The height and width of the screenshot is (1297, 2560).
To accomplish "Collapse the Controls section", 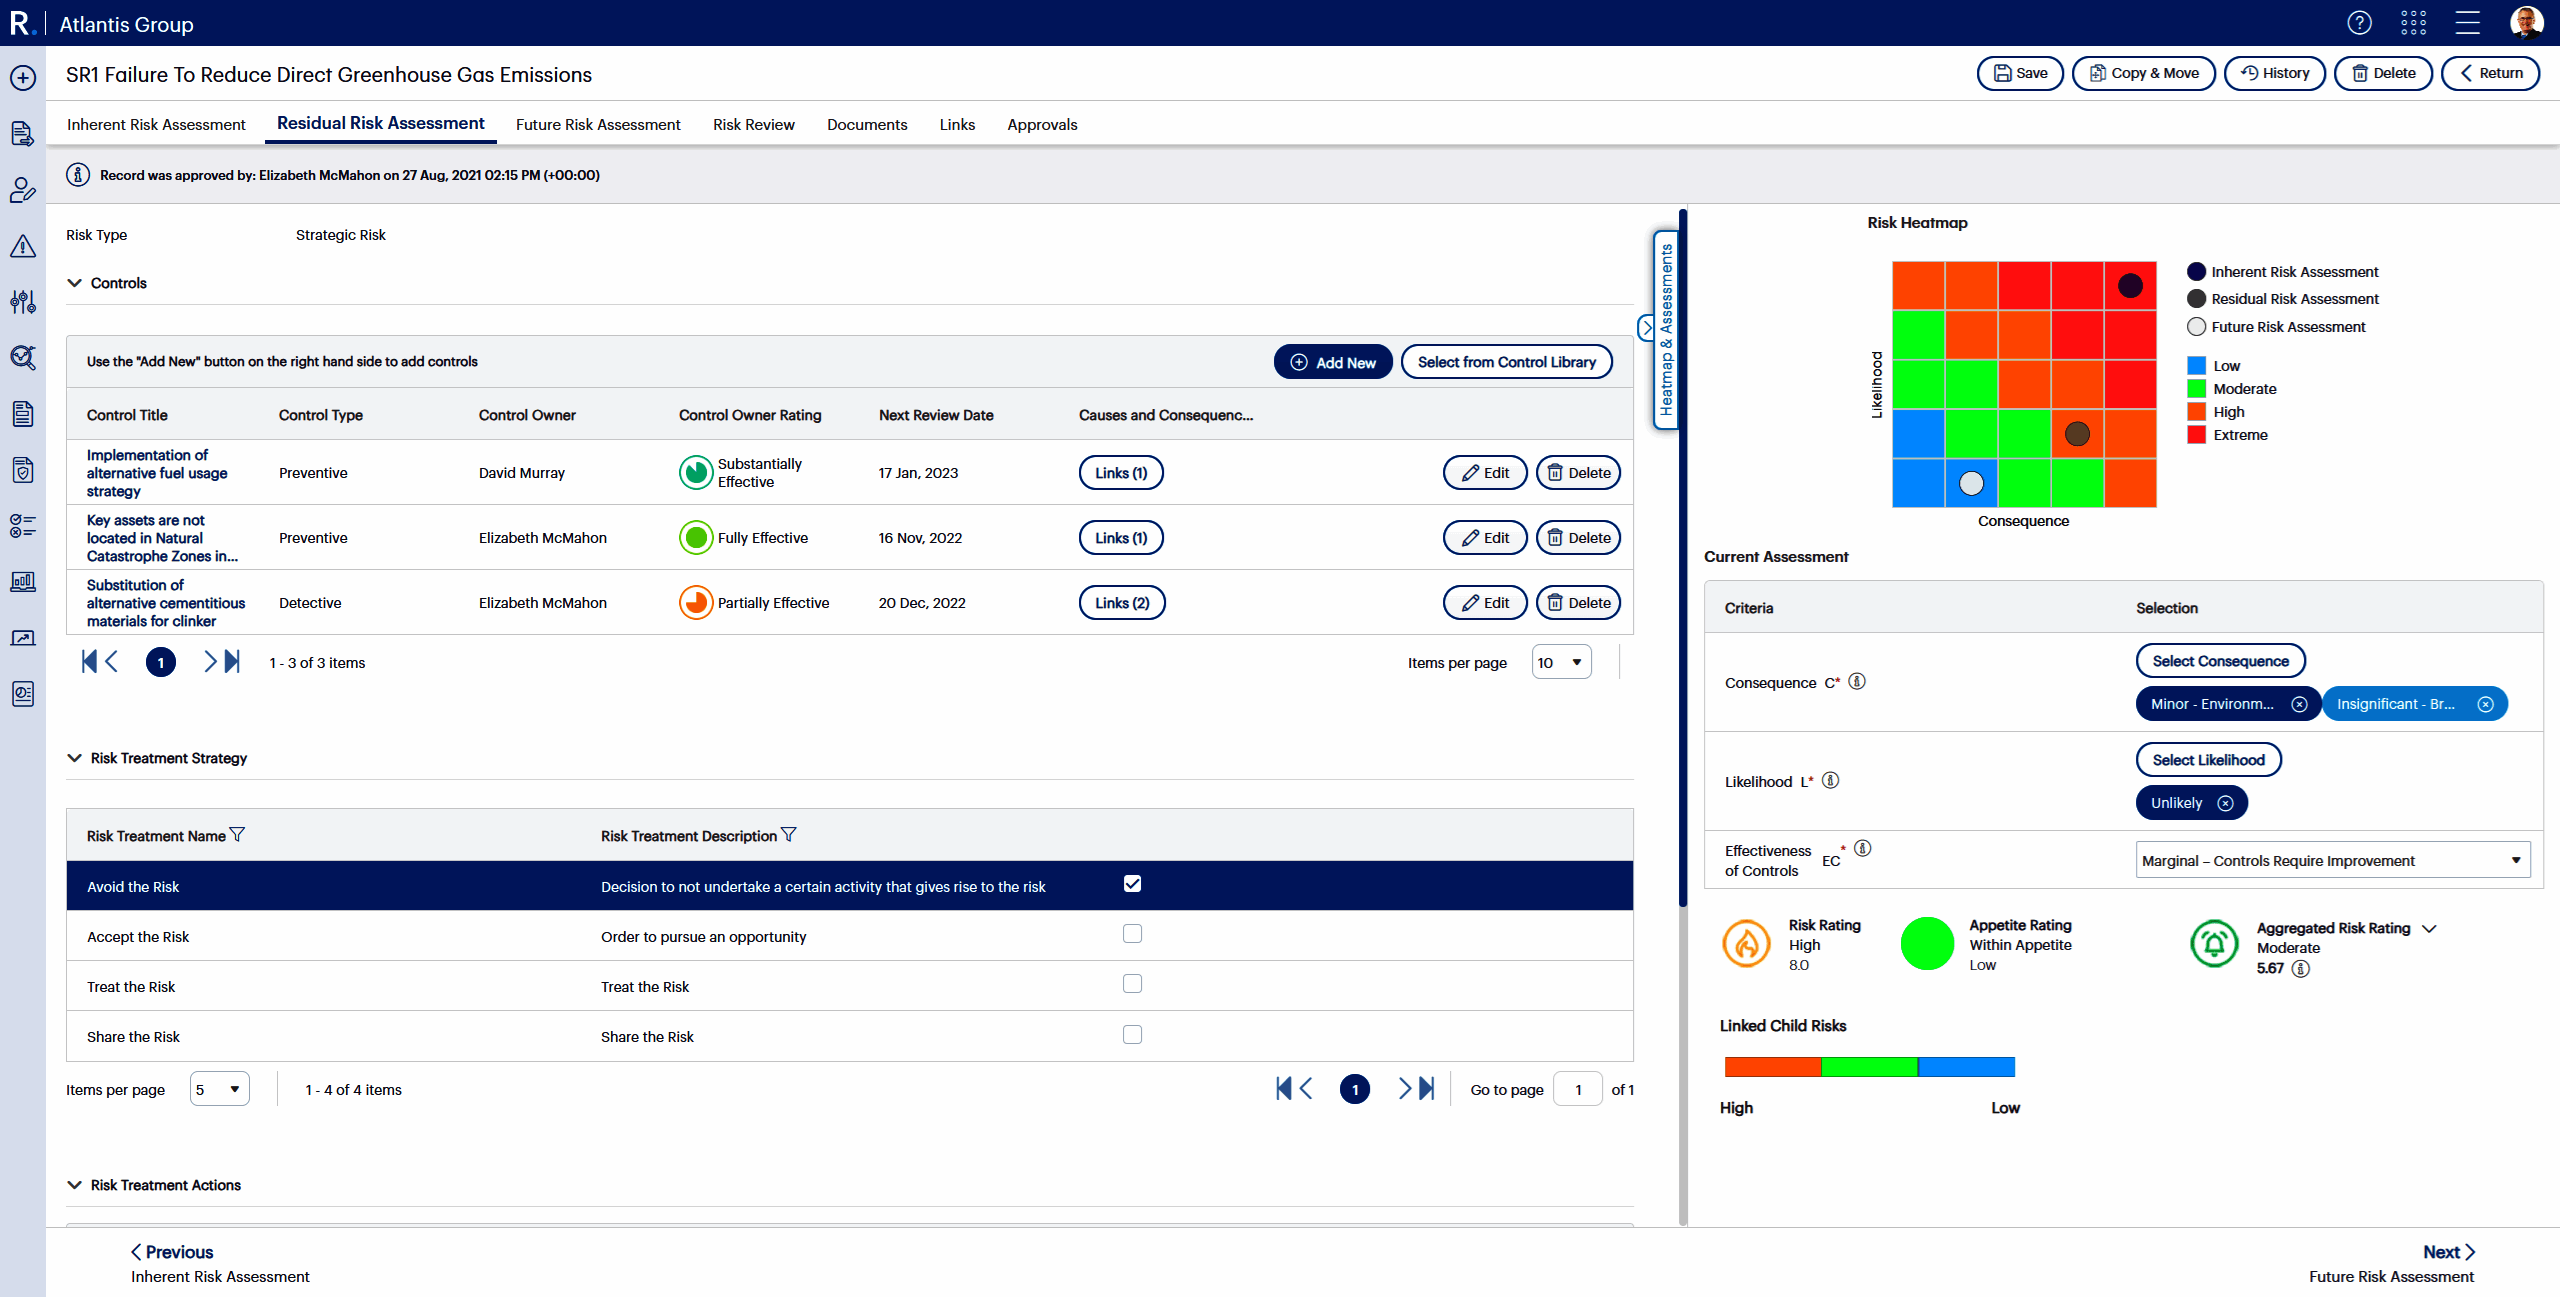I will click(x=75, y=283).
